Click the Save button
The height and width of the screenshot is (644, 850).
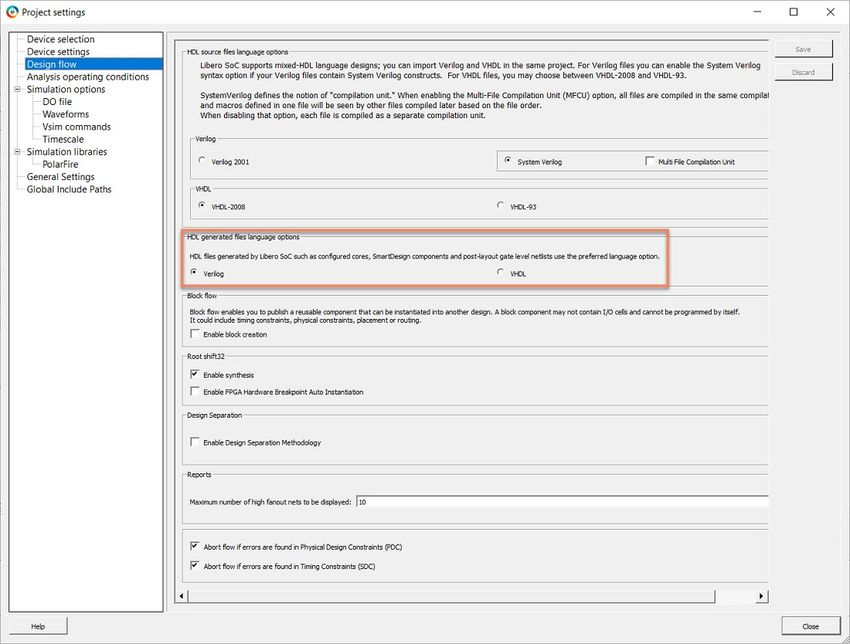coord(803,49)
